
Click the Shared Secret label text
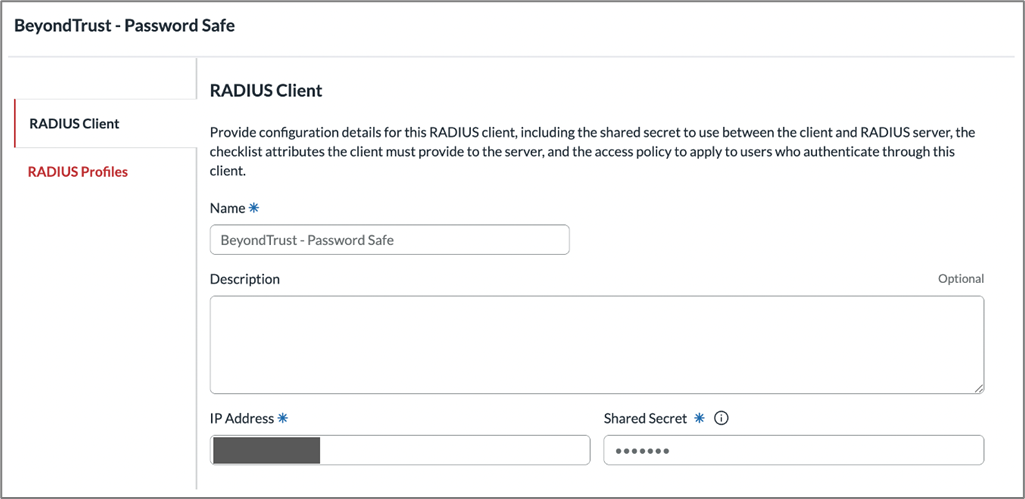pyautogui.click(x=645, y=419)
